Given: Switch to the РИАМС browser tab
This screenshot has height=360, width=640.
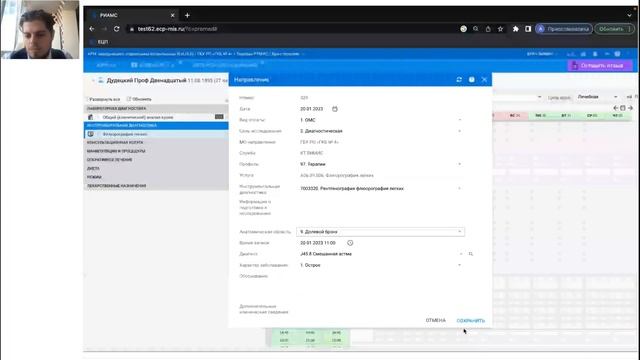Looking at the screenshot, I should (133, 16).
